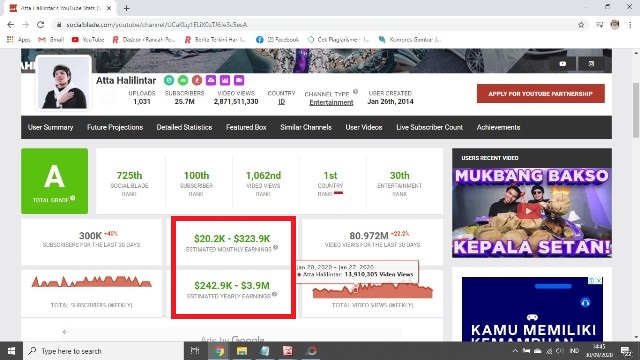Click the total subscribers weekly chart
The image size is (640, 360).
tap(91, 282)
